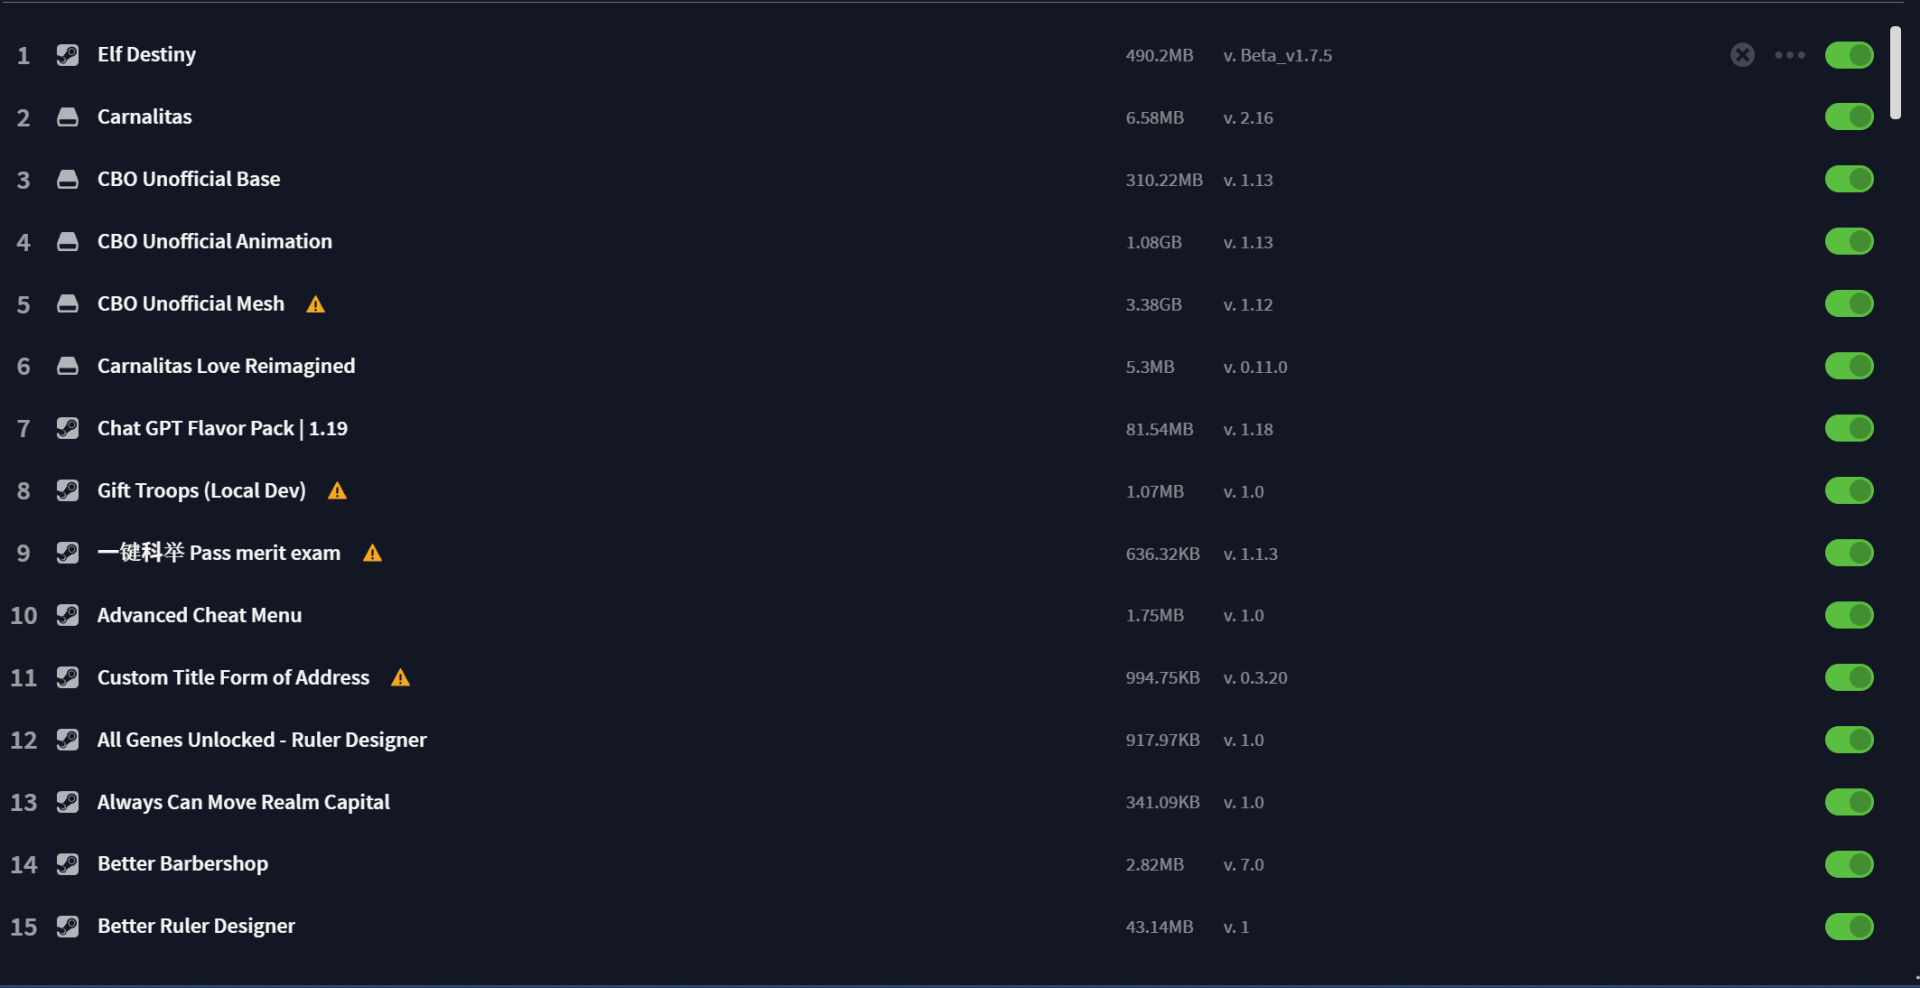Click the Steam icon beside Better Barbershop
Image resolution: width=1920 pixels, height=988 pixels.
point(67,864)
